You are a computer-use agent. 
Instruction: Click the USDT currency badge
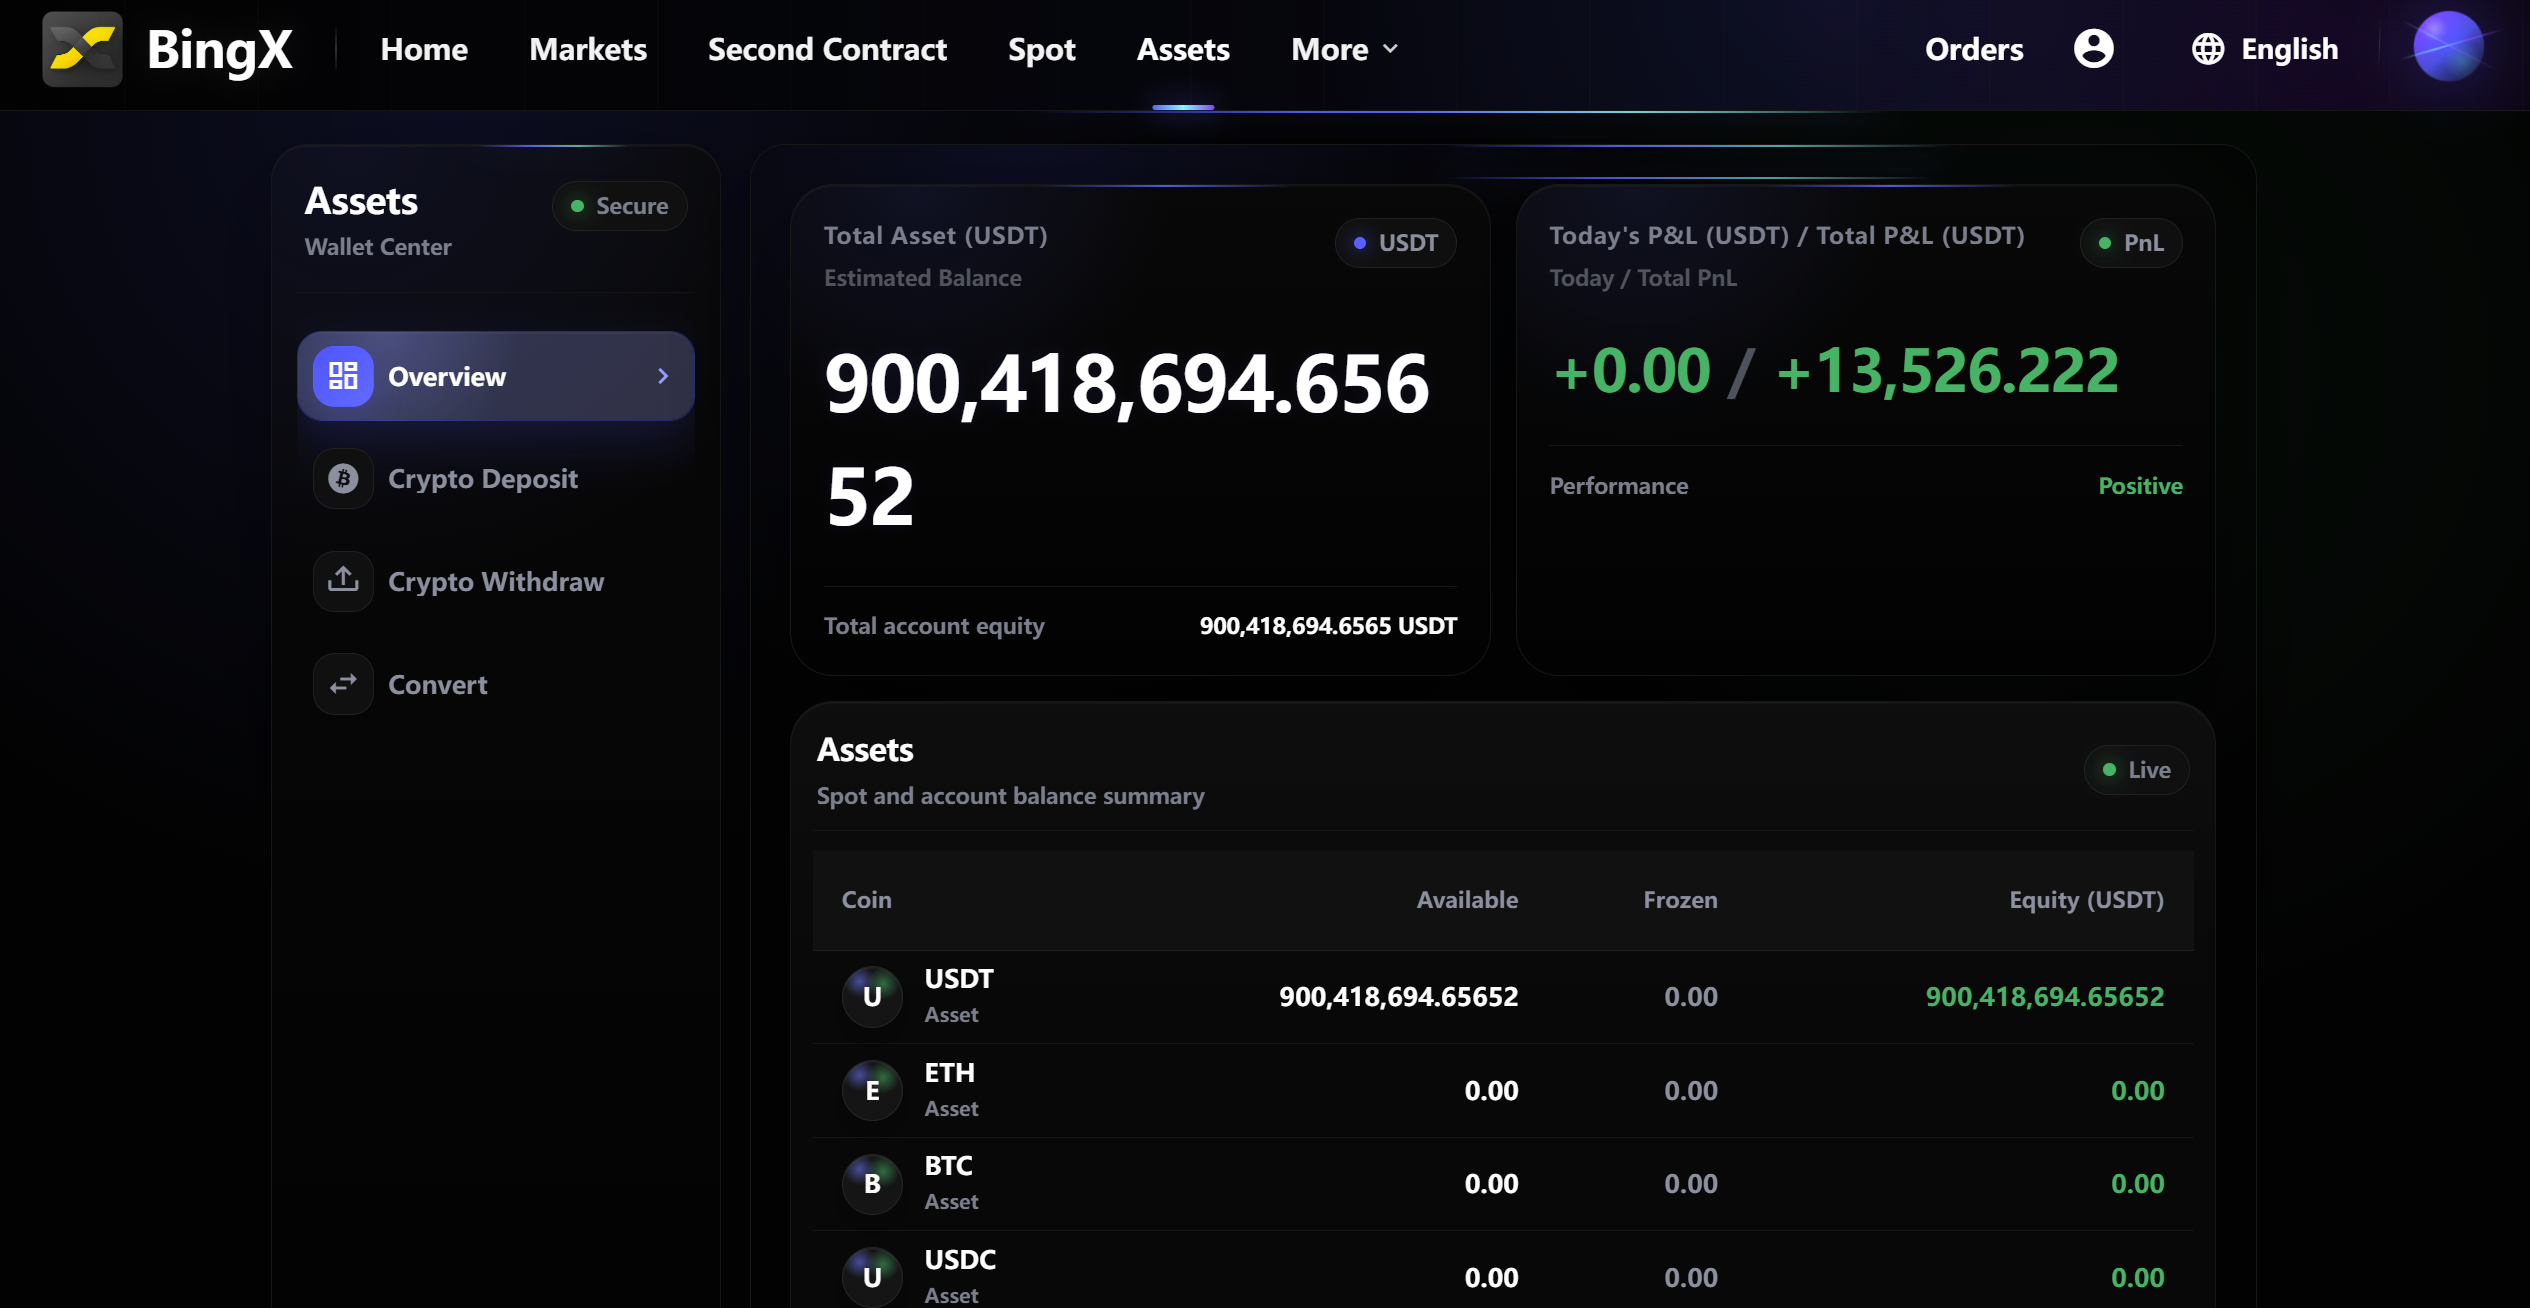[1395, 243]
